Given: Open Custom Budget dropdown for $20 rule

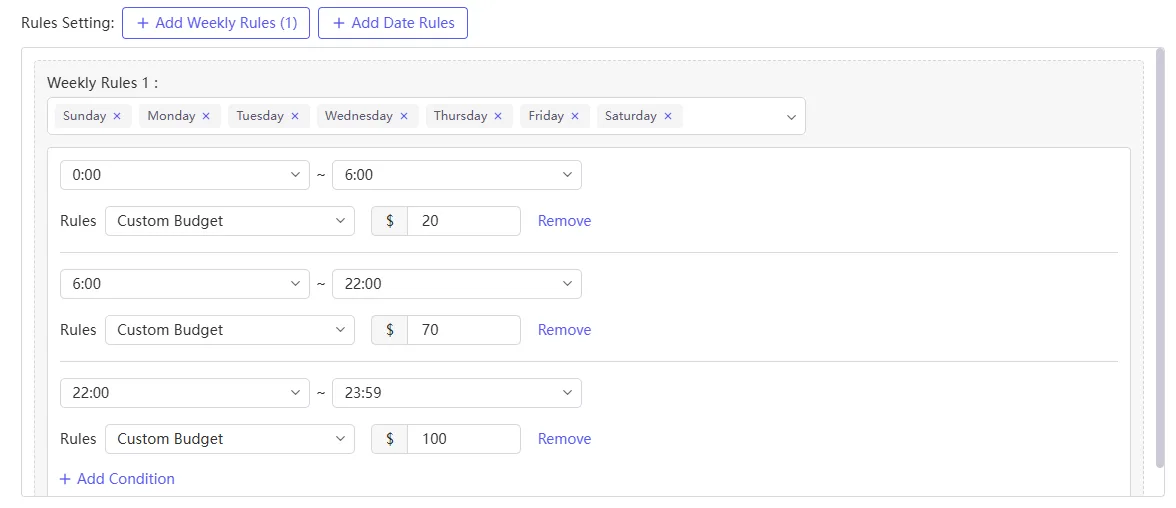Looking at the screenshot, I should coord(230,221).
